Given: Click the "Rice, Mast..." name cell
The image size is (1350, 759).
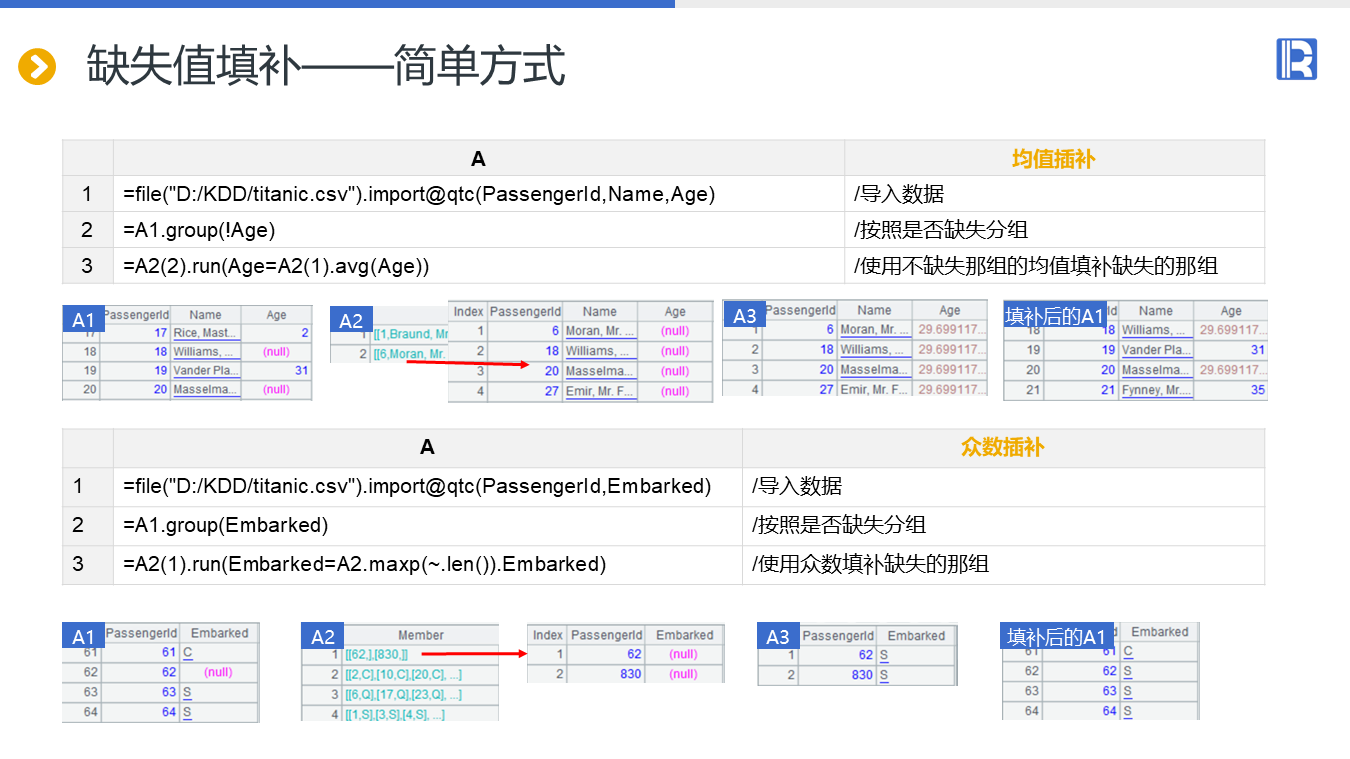Looking at the screenshot, I should coord(206,333).
